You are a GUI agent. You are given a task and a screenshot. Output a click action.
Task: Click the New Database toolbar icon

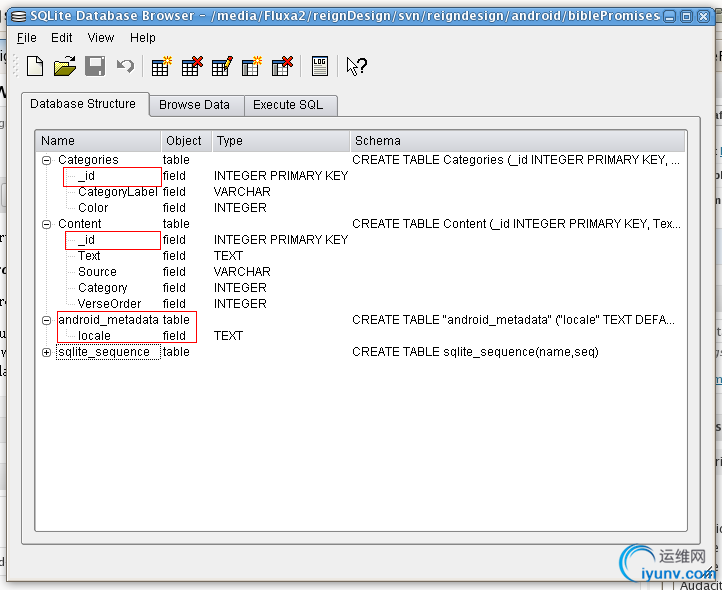pyautogui.click(x=35, y=66)
